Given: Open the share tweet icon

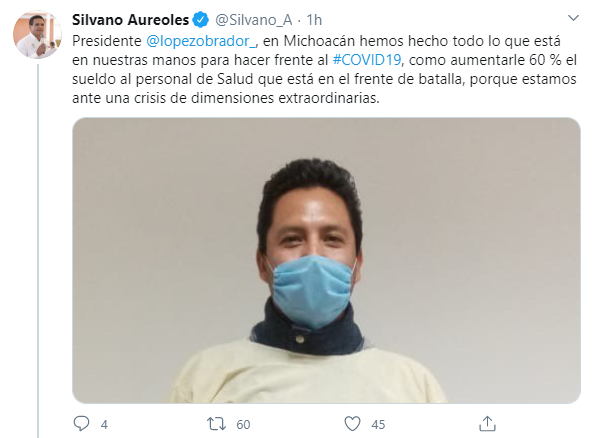Looking at the screenshot, I should (x=487, y=424).
